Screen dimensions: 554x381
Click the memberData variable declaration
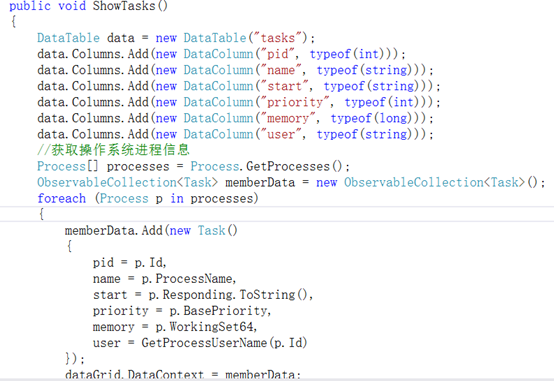tap(260, 182)
